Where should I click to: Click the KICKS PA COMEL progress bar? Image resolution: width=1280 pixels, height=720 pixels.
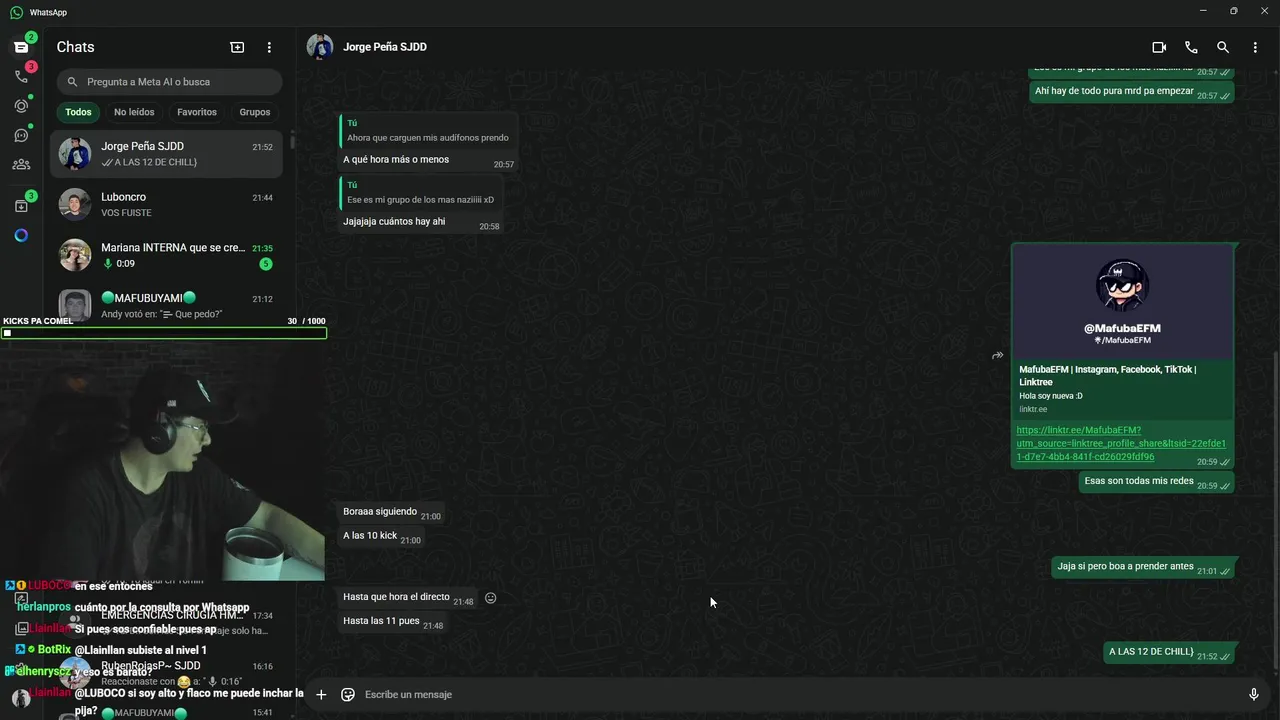coord(164,333)
